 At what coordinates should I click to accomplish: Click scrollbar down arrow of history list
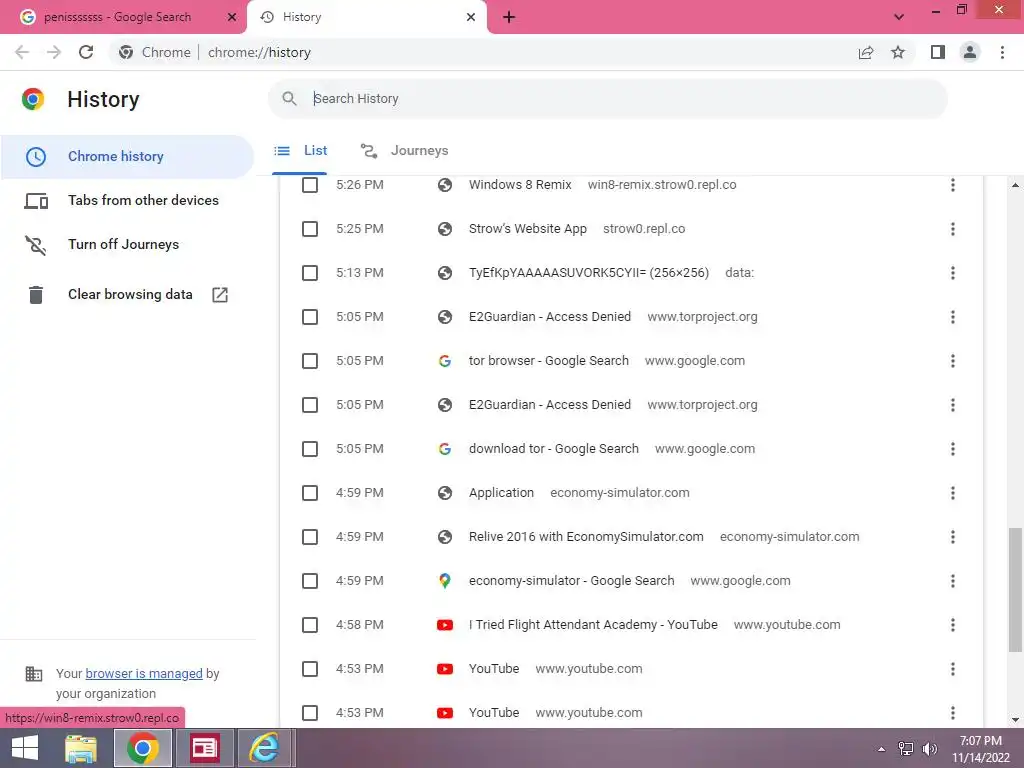(x=1015, y=720)
